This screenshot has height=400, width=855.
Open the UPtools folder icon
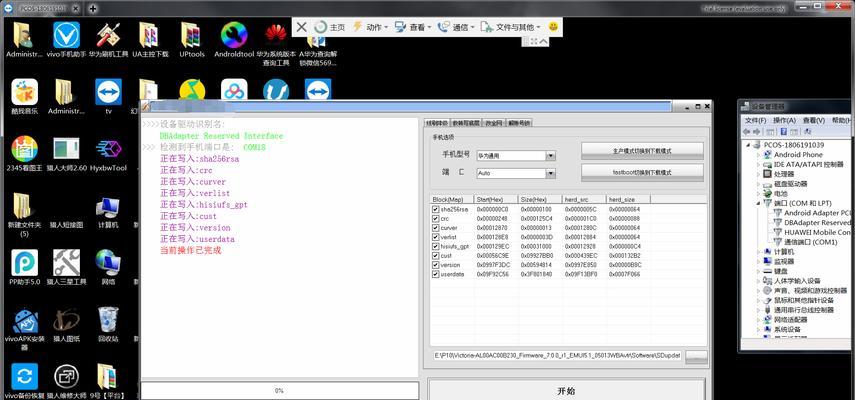[192, 39]
